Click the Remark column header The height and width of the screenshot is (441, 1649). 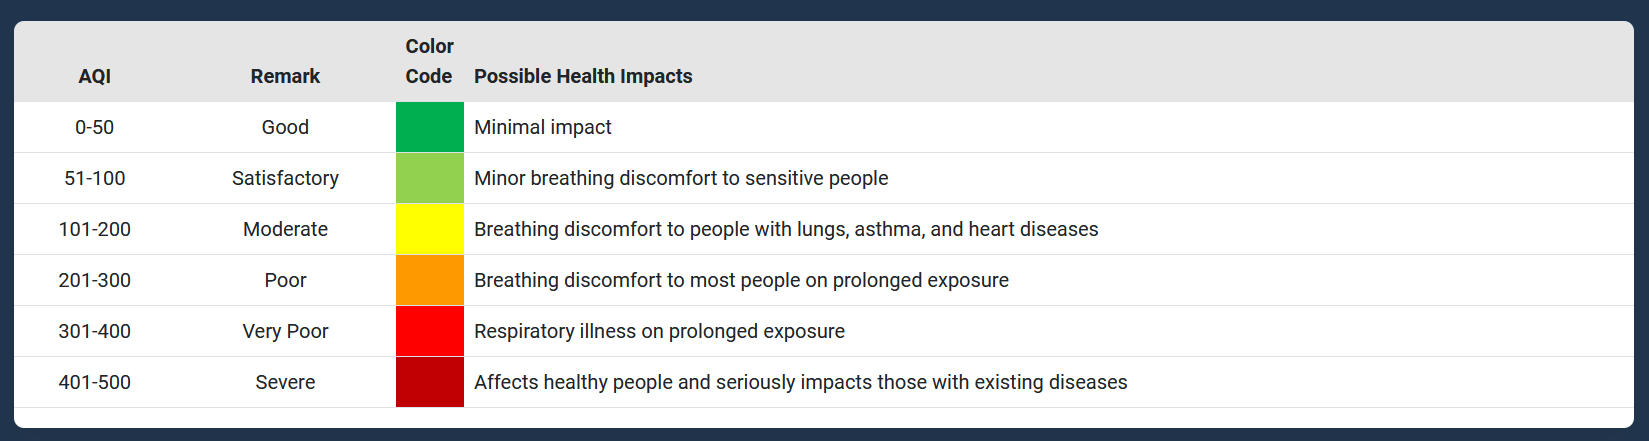[285, 76]
